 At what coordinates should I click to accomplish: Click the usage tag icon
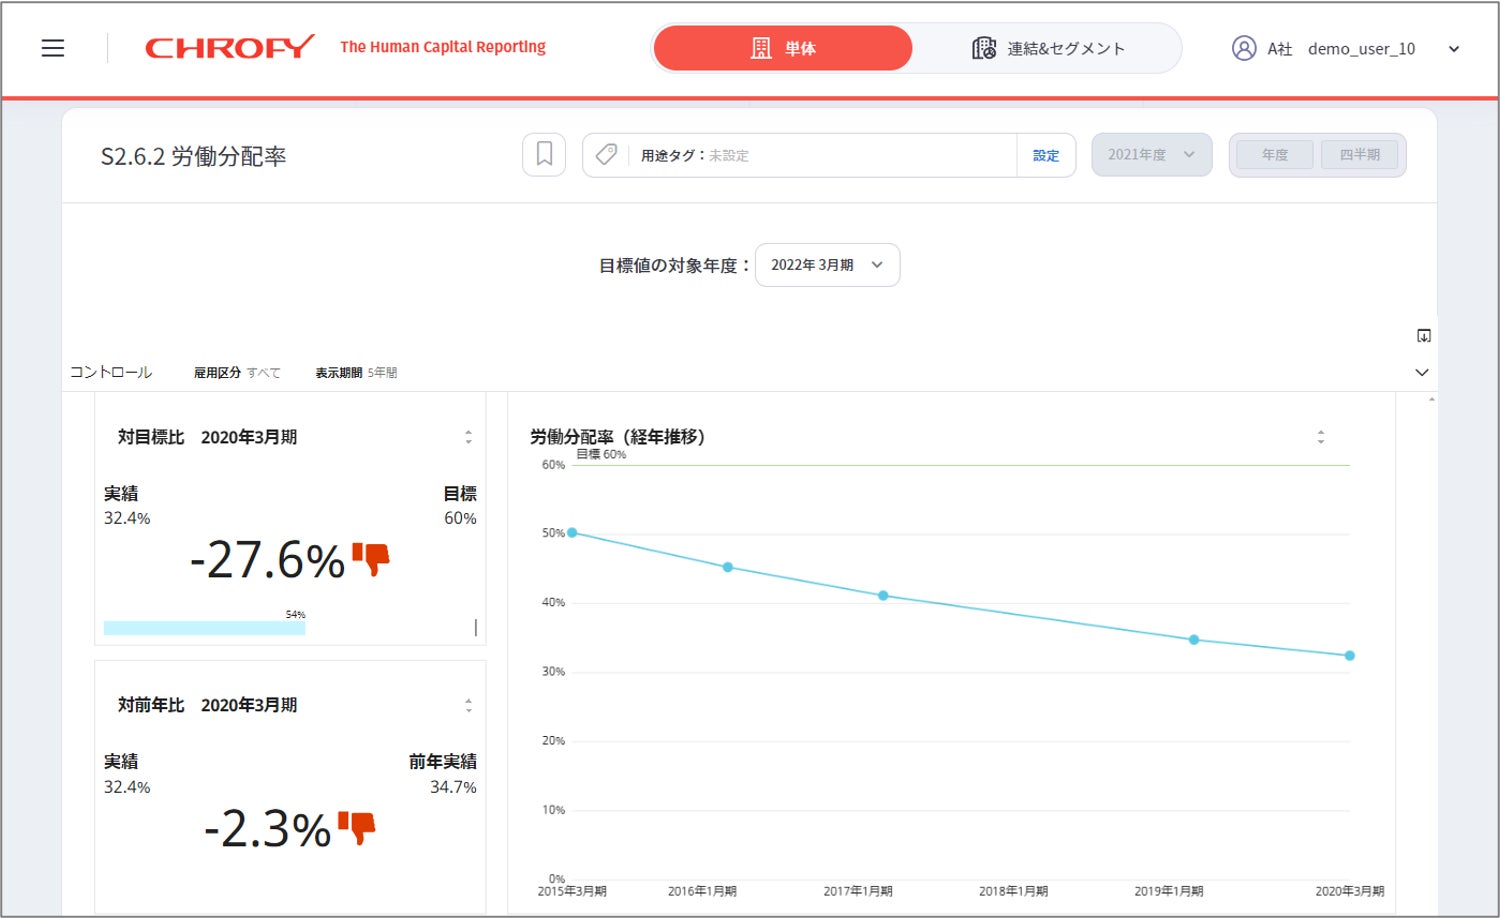tap(606, 155)
